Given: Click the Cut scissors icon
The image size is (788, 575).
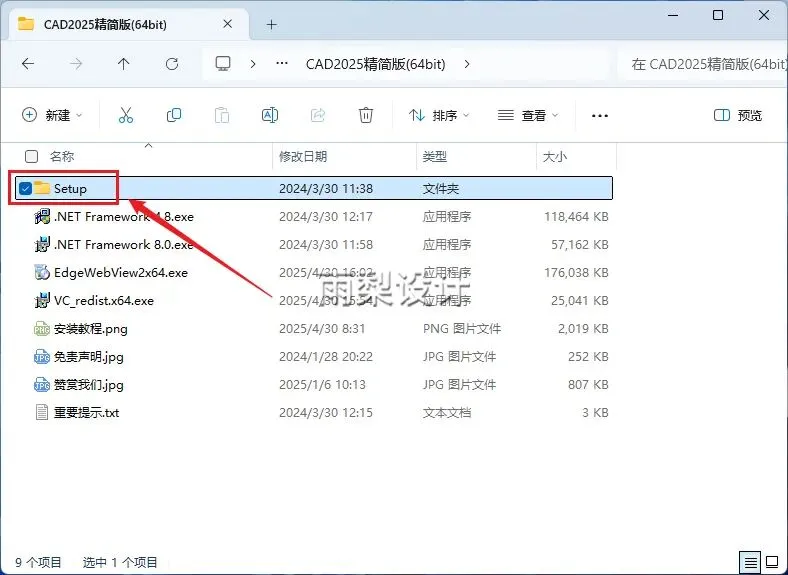Looking at the screenshot, I should pyautogui.click(x=126, y=115).
